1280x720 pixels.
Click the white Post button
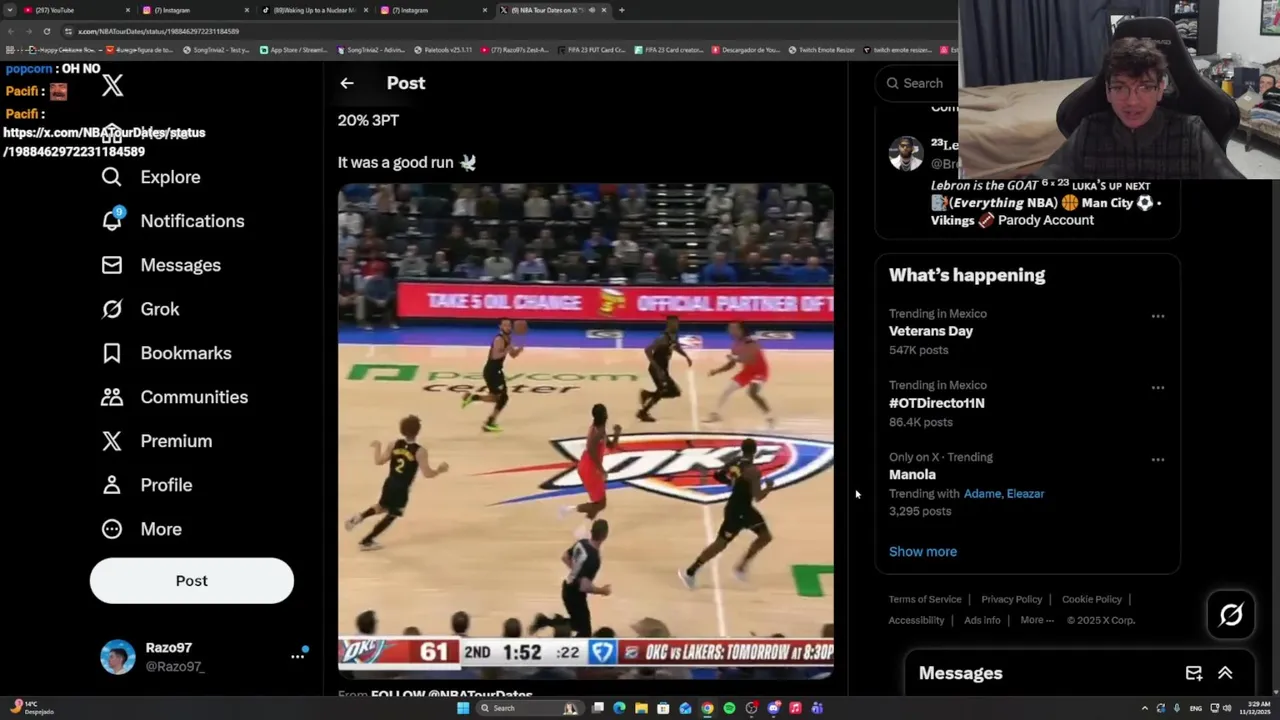tap(192, 581)
